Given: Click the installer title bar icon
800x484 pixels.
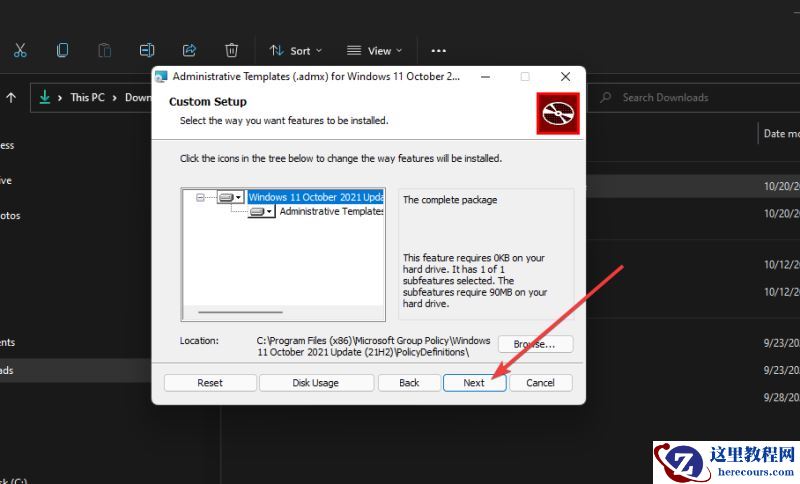Looking at the screenshot, I should [161, 77].
